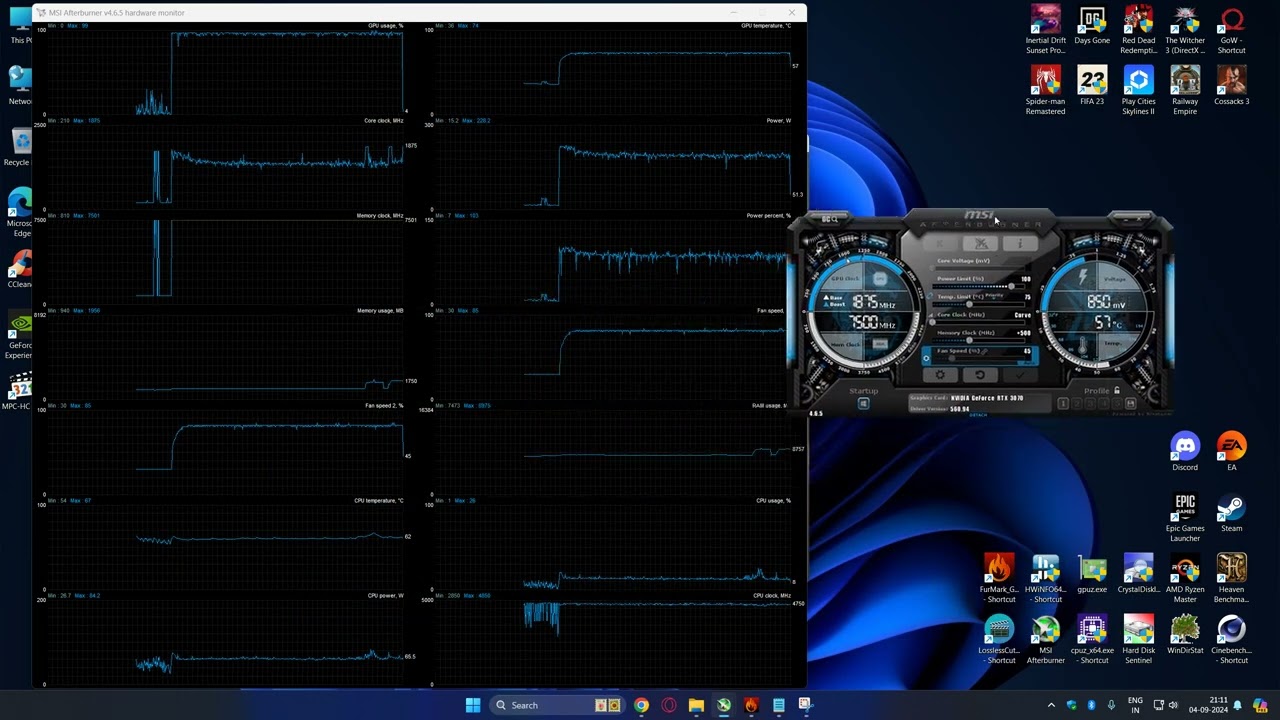Open the Core Clock Curve editor value
This screenshot has height=720, width=1280.
tap(1022, 315)
